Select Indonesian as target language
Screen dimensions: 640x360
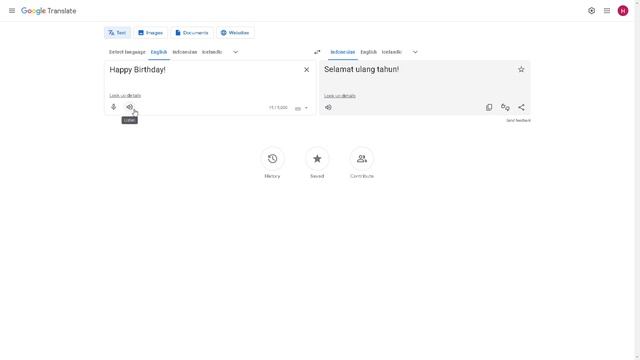[342, 52]
